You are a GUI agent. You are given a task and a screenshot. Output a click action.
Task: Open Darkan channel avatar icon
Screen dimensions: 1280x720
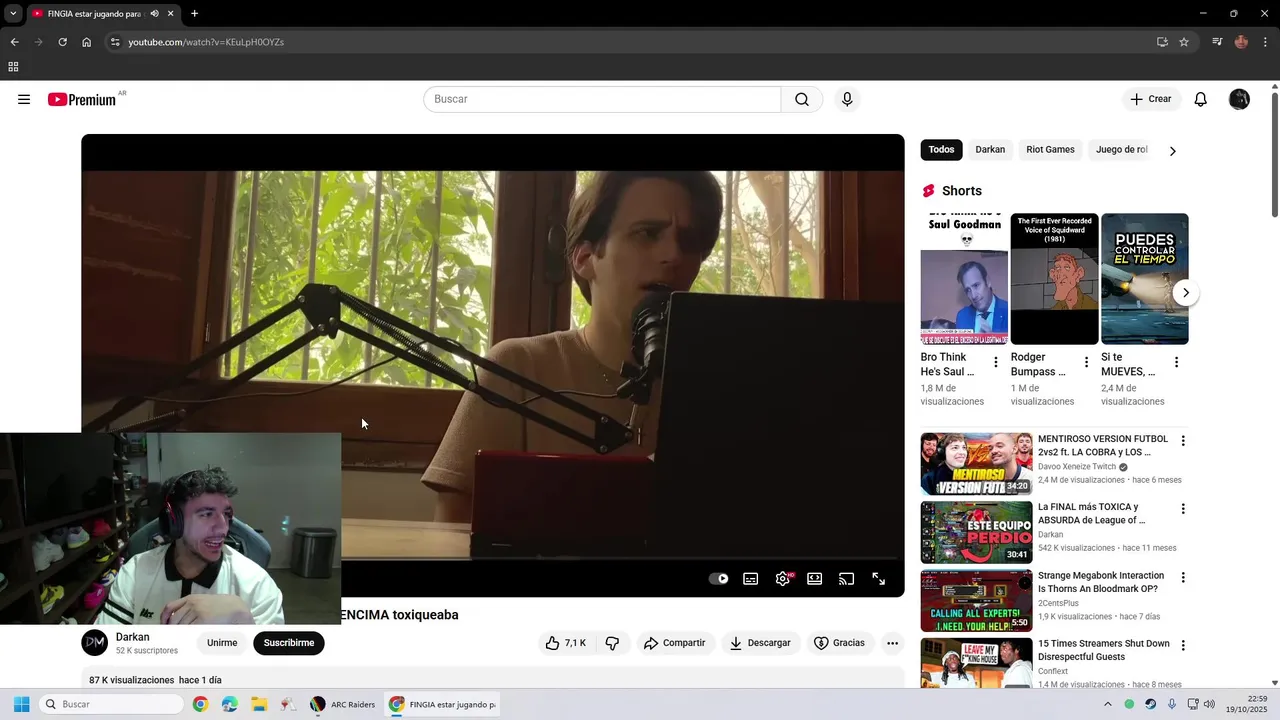95,643
